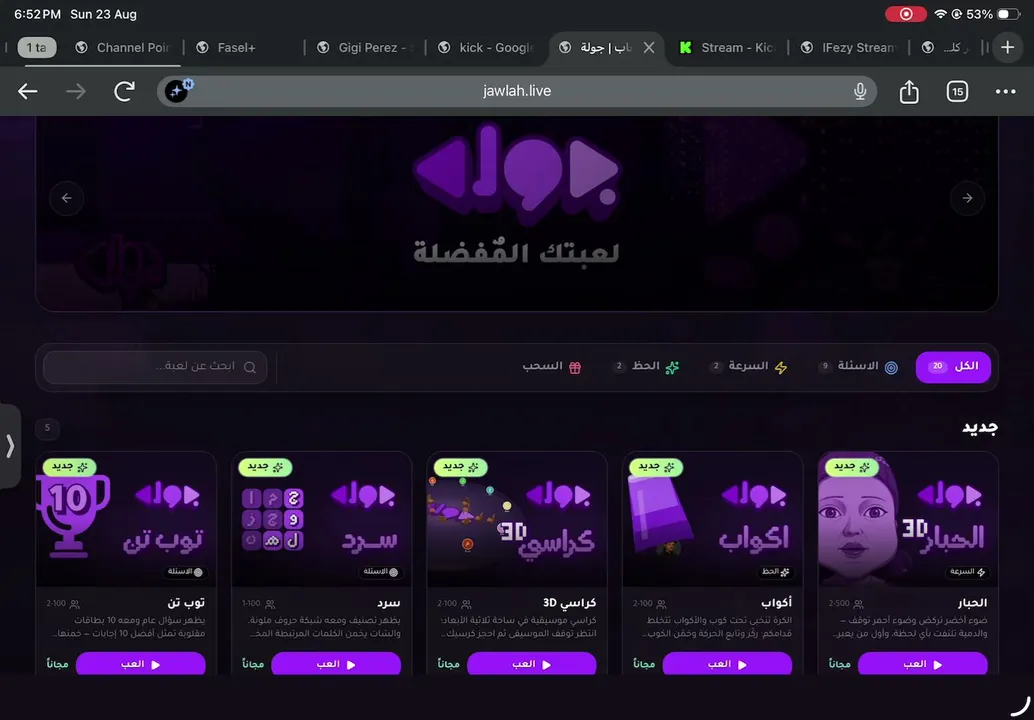1034x720 pixels.
Task: Filter games by السحب category
Action: (x=552, y=367)
